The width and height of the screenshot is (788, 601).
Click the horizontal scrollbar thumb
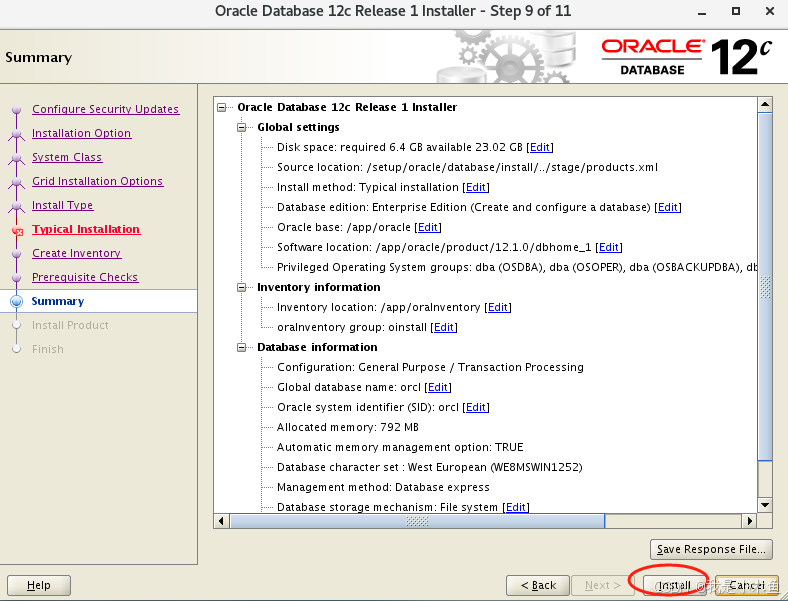(417, 521)
